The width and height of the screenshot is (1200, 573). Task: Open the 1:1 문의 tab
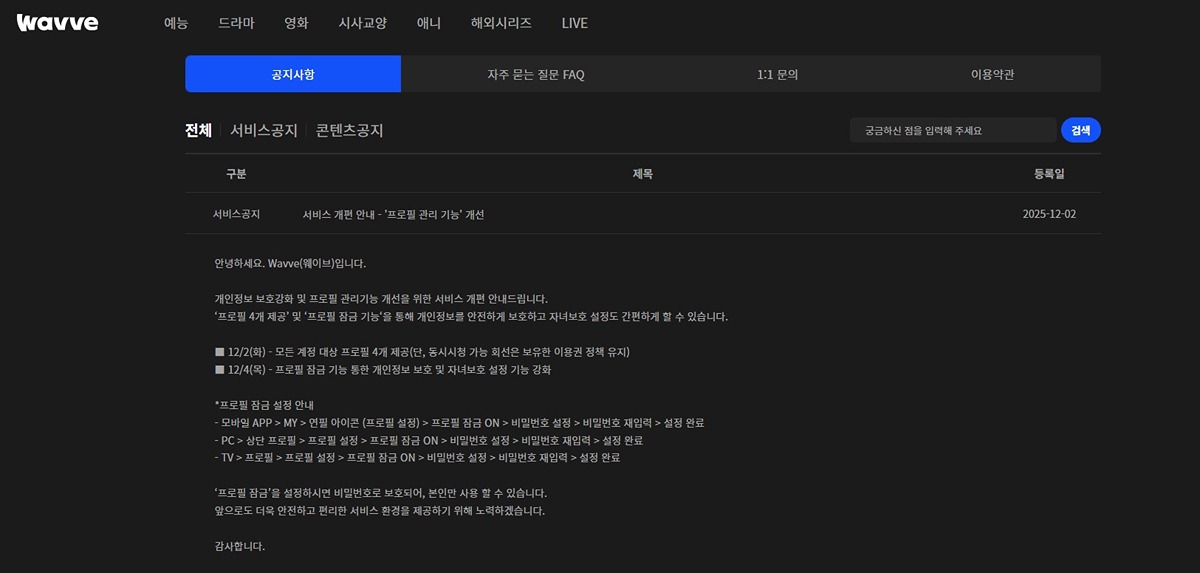click(x=777, y=74)
